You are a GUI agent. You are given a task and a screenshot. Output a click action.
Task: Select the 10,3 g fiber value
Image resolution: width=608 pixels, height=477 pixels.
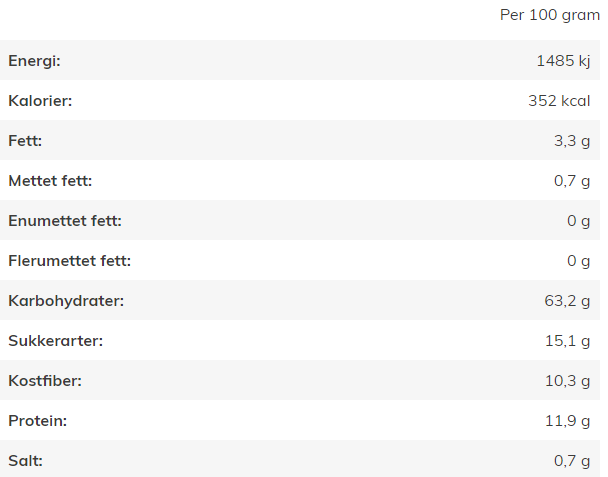click(568, 381)
